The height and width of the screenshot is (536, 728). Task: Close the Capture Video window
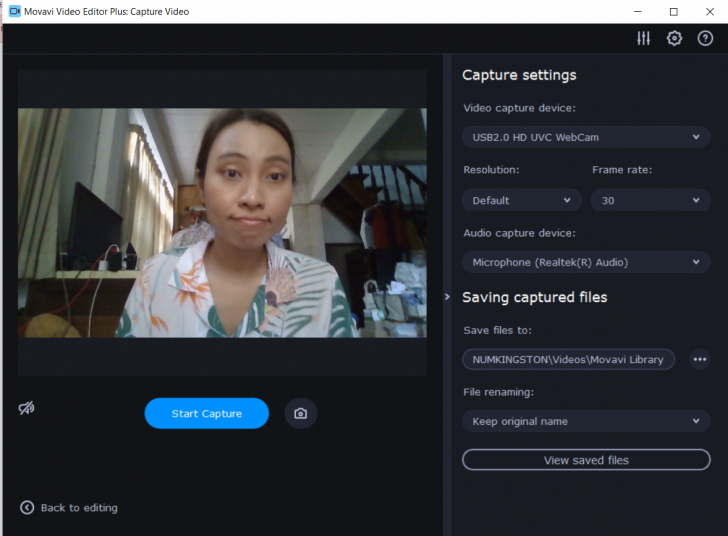click(709, 12)
